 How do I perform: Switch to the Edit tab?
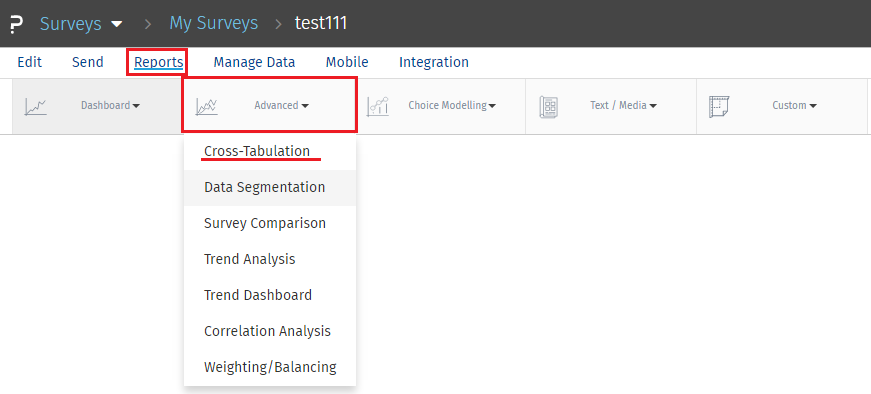[29, 62]
